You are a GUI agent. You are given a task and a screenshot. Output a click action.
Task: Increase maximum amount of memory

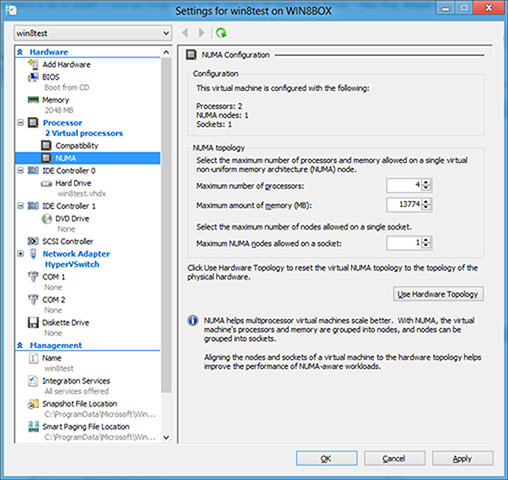pyautogui.click(x=426, y=201)
